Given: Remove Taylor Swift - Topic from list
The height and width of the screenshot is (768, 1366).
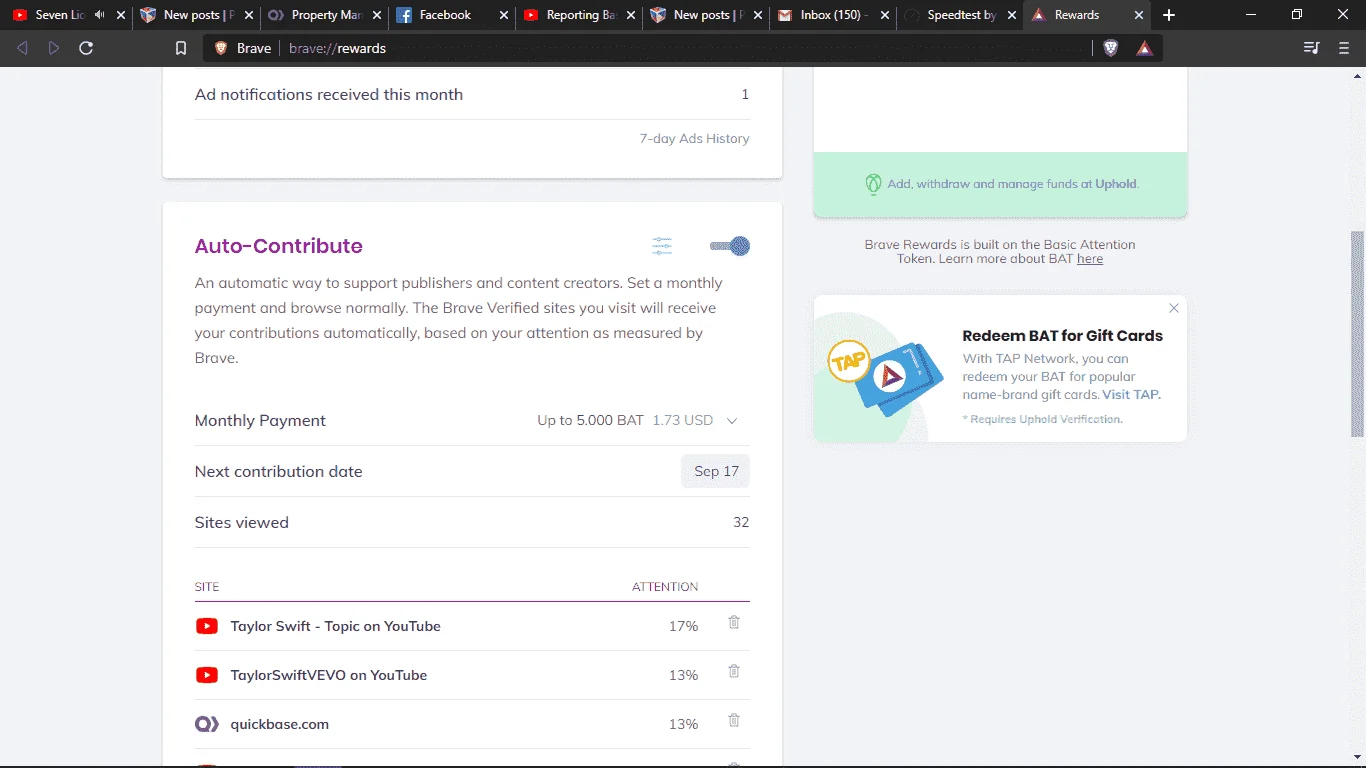Looking at the screenshot, I should click(734, 623).
